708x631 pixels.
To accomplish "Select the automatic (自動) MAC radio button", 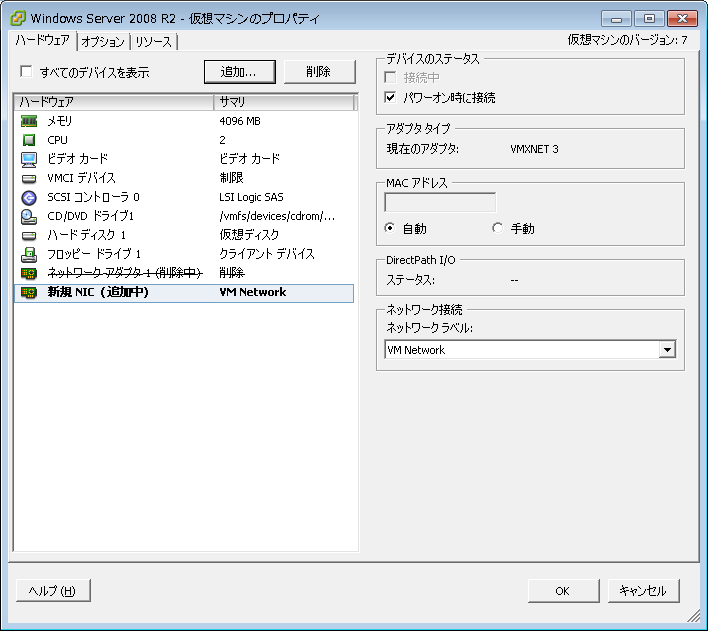I will point(390,228).
